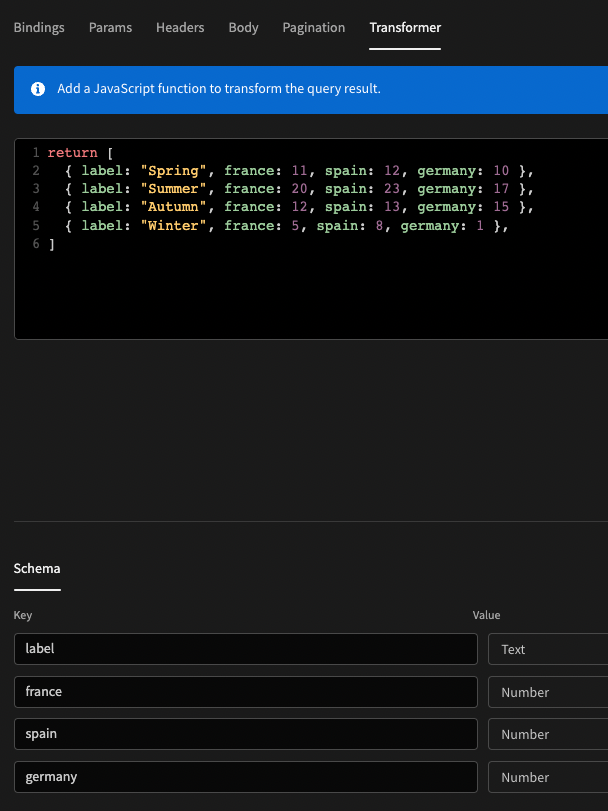Switch to the Params tab
The width and height of the screenshot is (608, 811).
[x=110, y=27]
